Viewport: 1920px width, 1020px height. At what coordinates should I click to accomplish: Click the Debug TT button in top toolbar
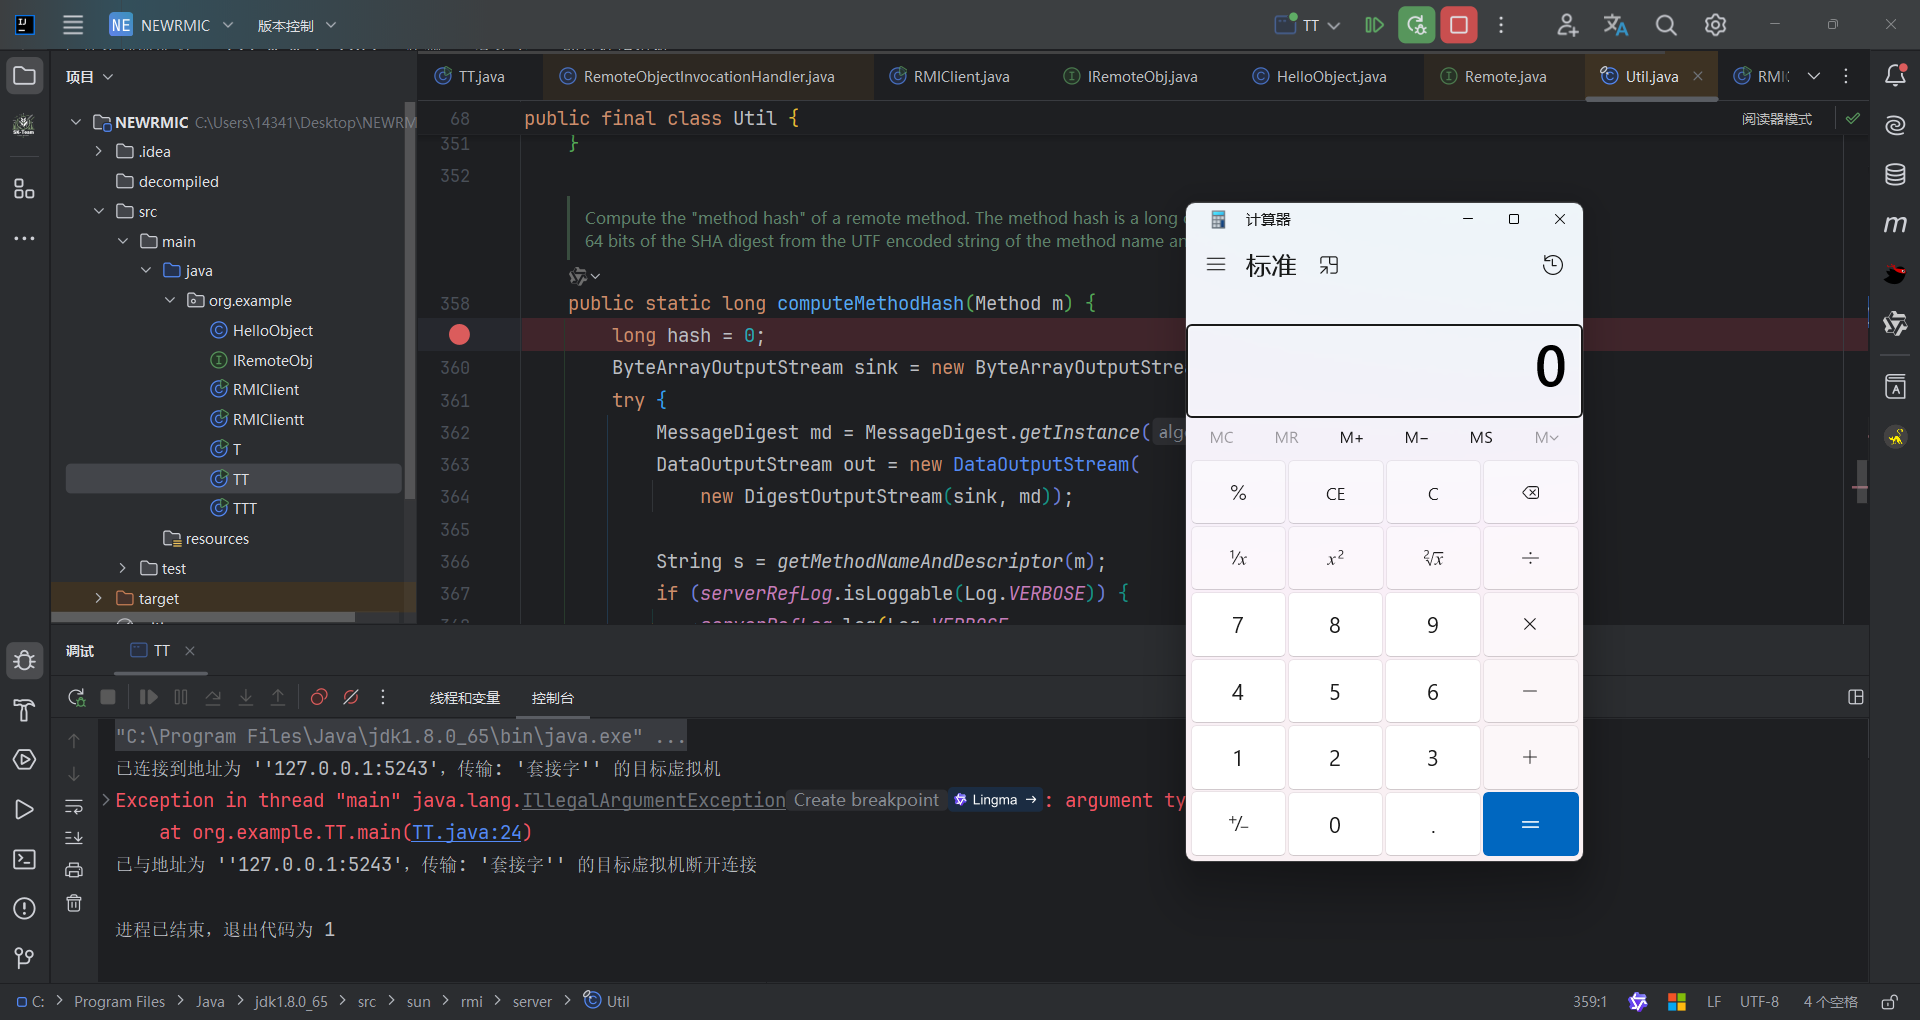click(x=1417, y=25)
